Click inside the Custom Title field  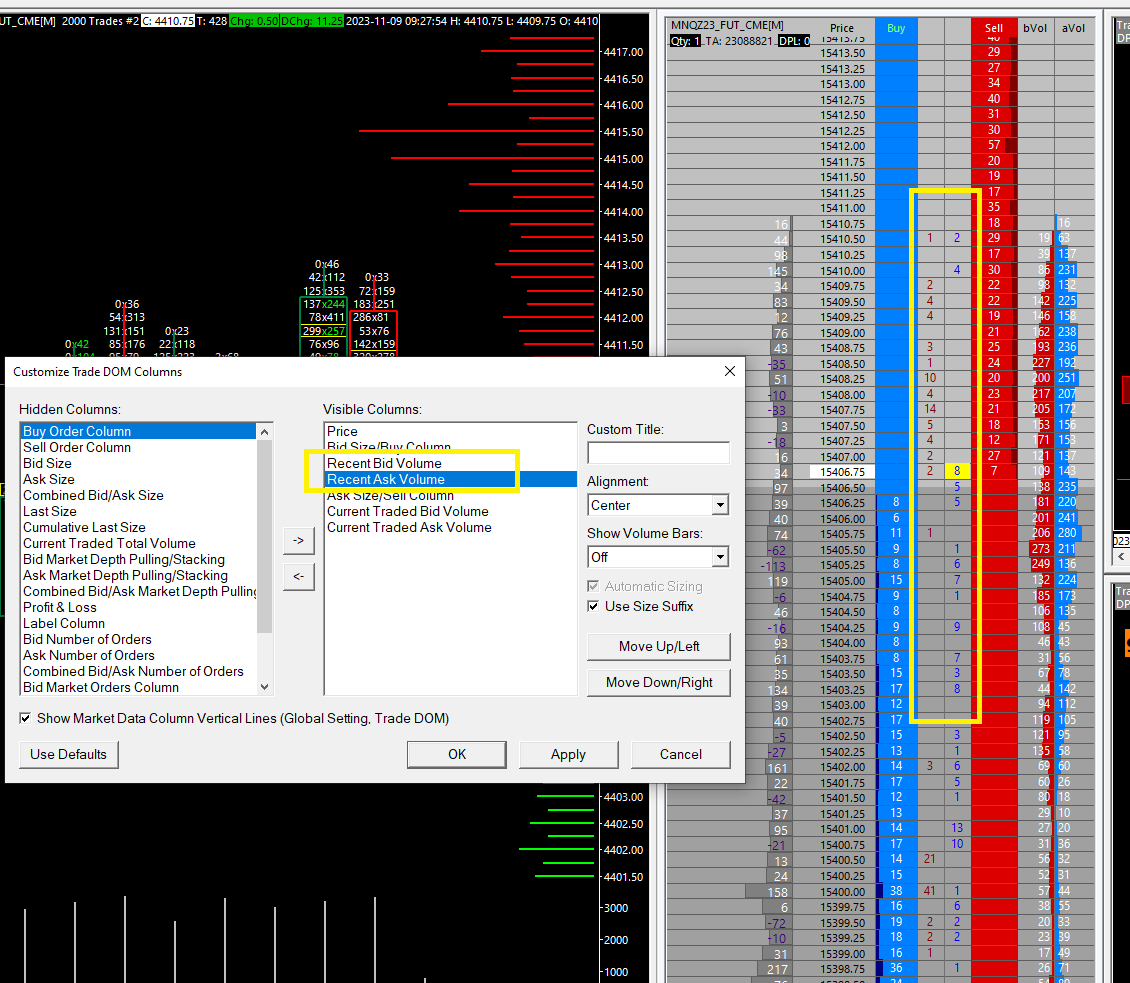tap(658, 453)
